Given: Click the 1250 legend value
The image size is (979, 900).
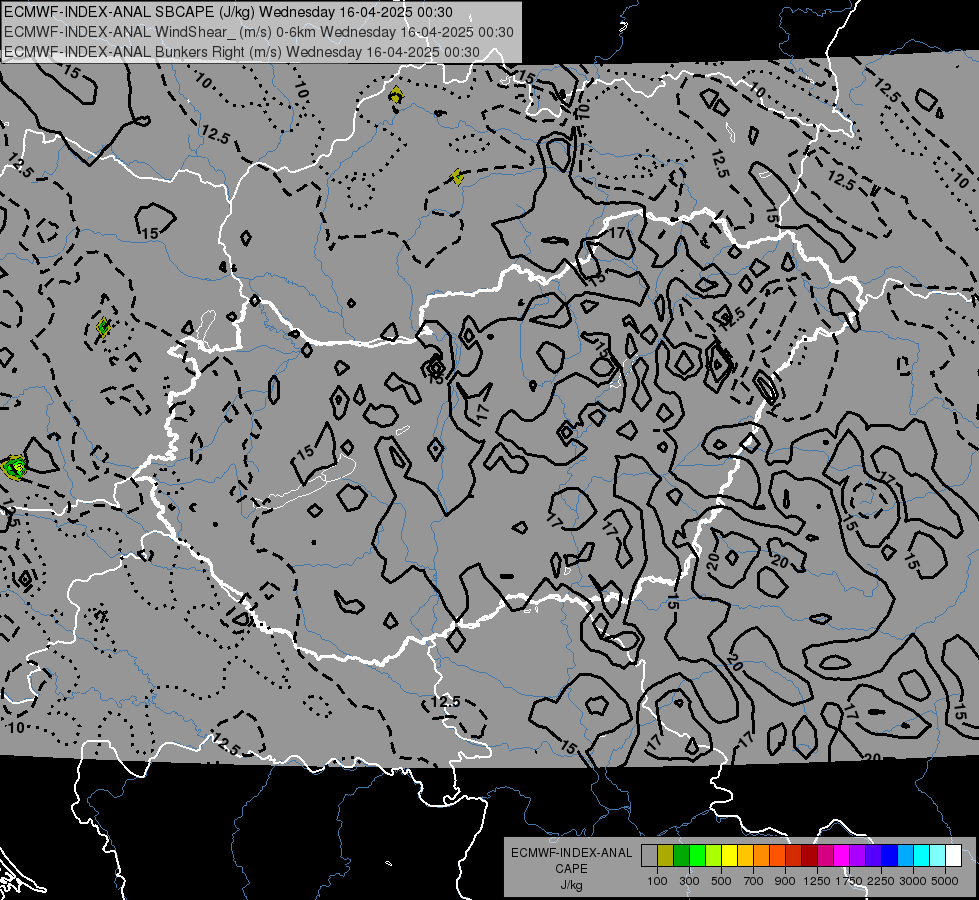Looking at the screenshot, I should (817, 881).
